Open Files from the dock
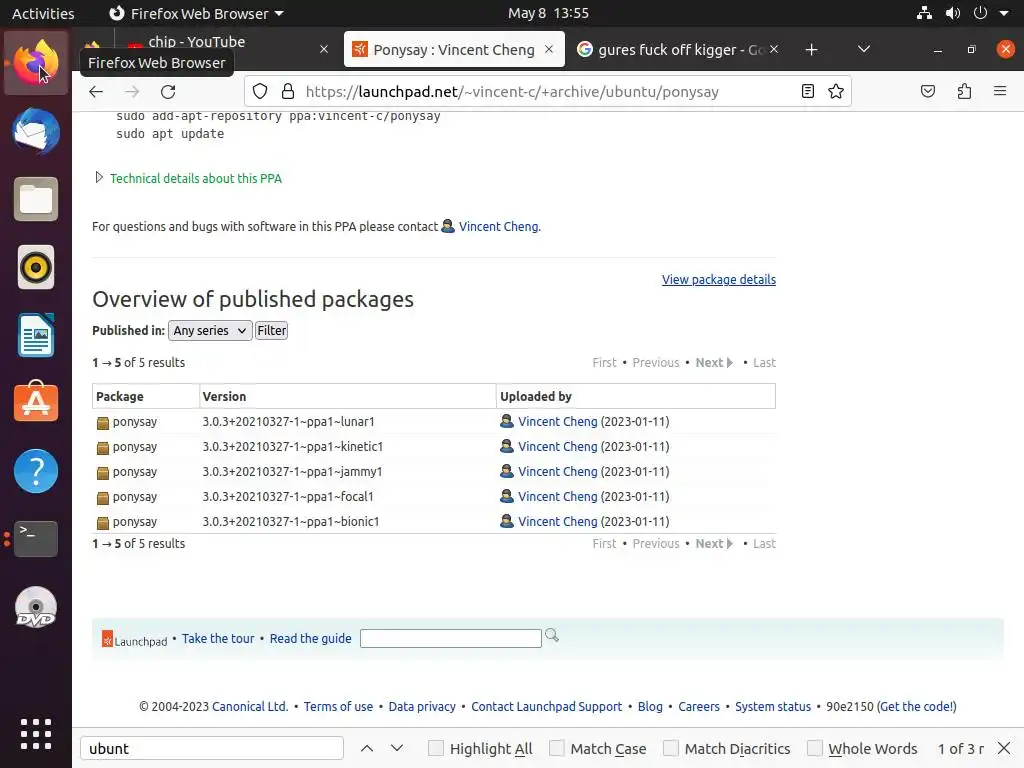The height and width of the screenshot is (768, 1024). point(36,199)
